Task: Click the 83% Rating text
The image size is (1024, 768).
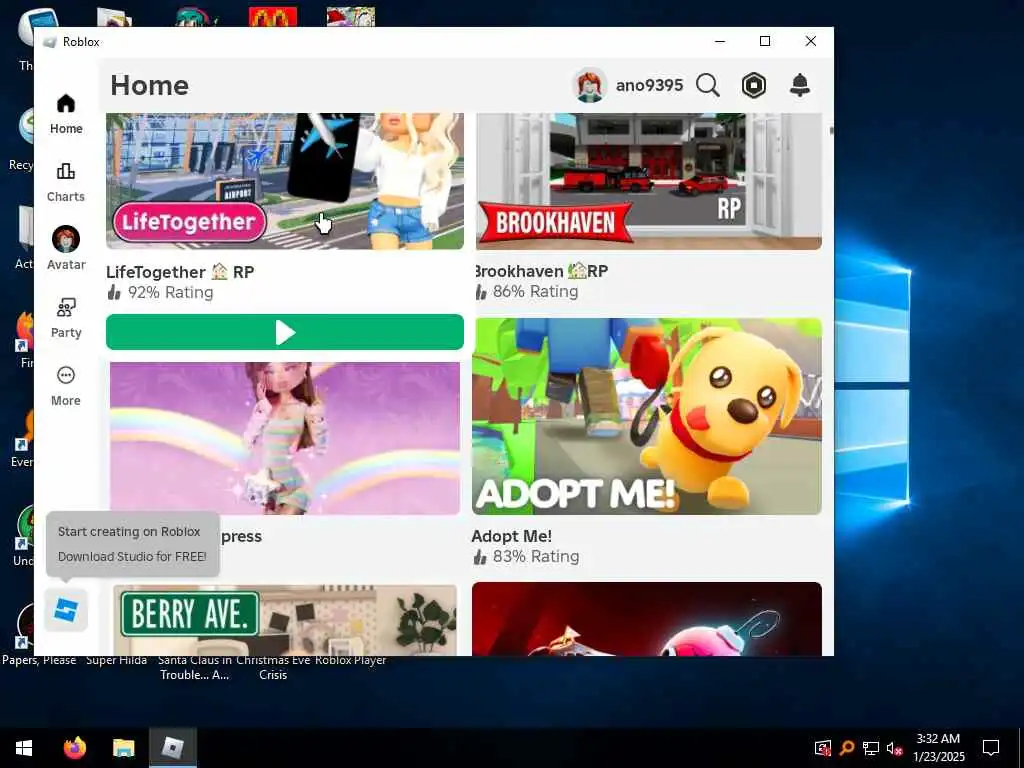Action: 536,556
